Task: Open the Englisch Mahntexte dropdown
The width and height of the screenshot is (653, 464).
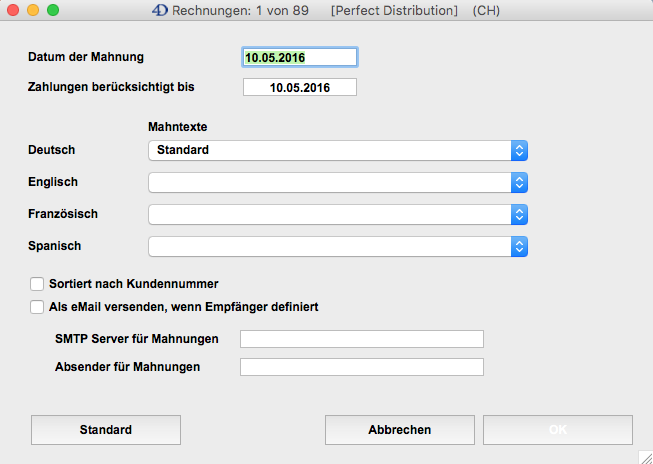Action: click(x=337, y=182)
